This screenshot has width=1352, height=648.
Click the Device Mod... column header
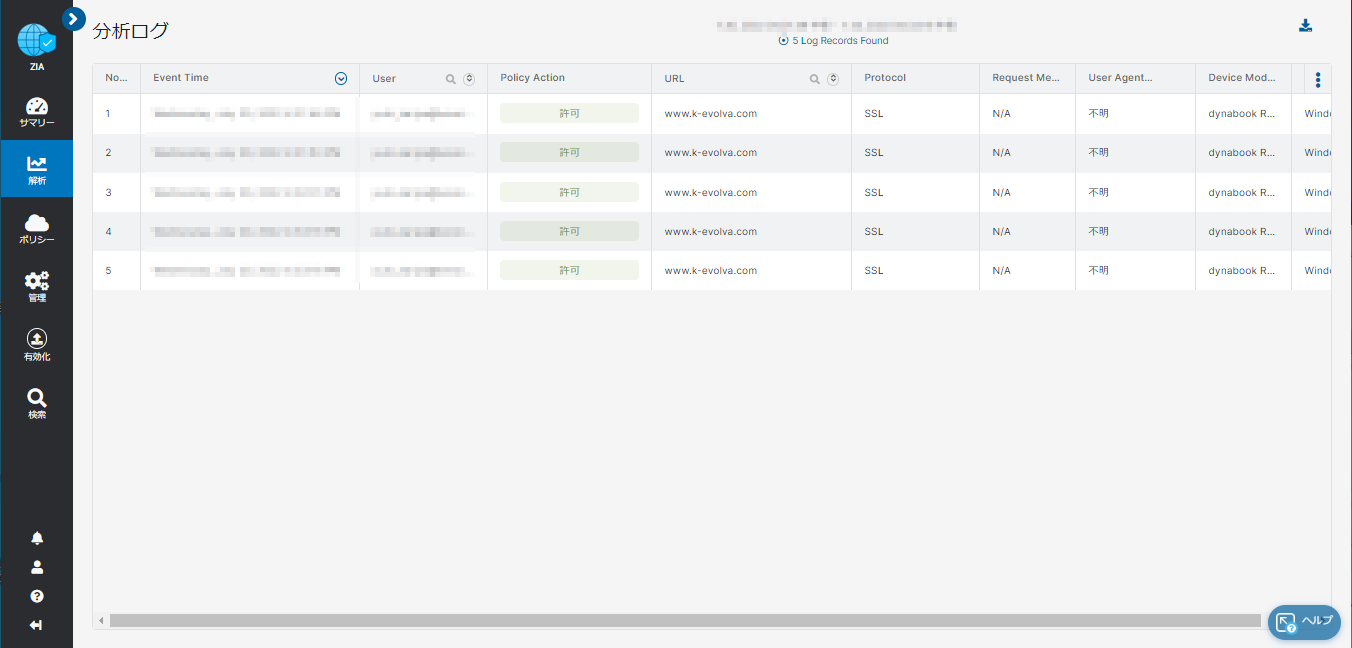(x=1243, y=78)
